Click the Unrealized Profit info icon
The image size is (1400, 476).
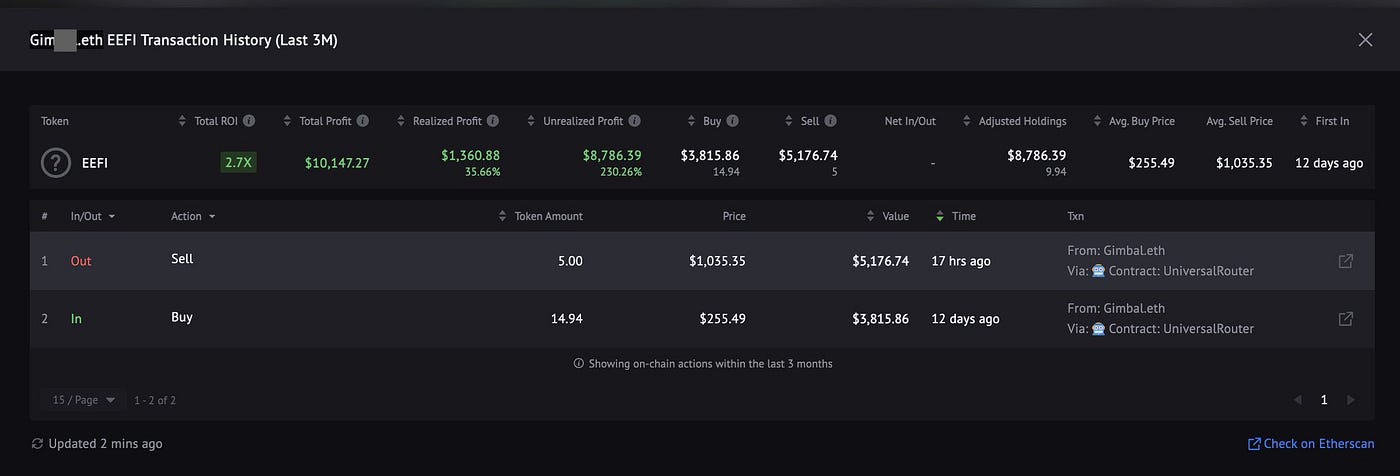point(635,121)
